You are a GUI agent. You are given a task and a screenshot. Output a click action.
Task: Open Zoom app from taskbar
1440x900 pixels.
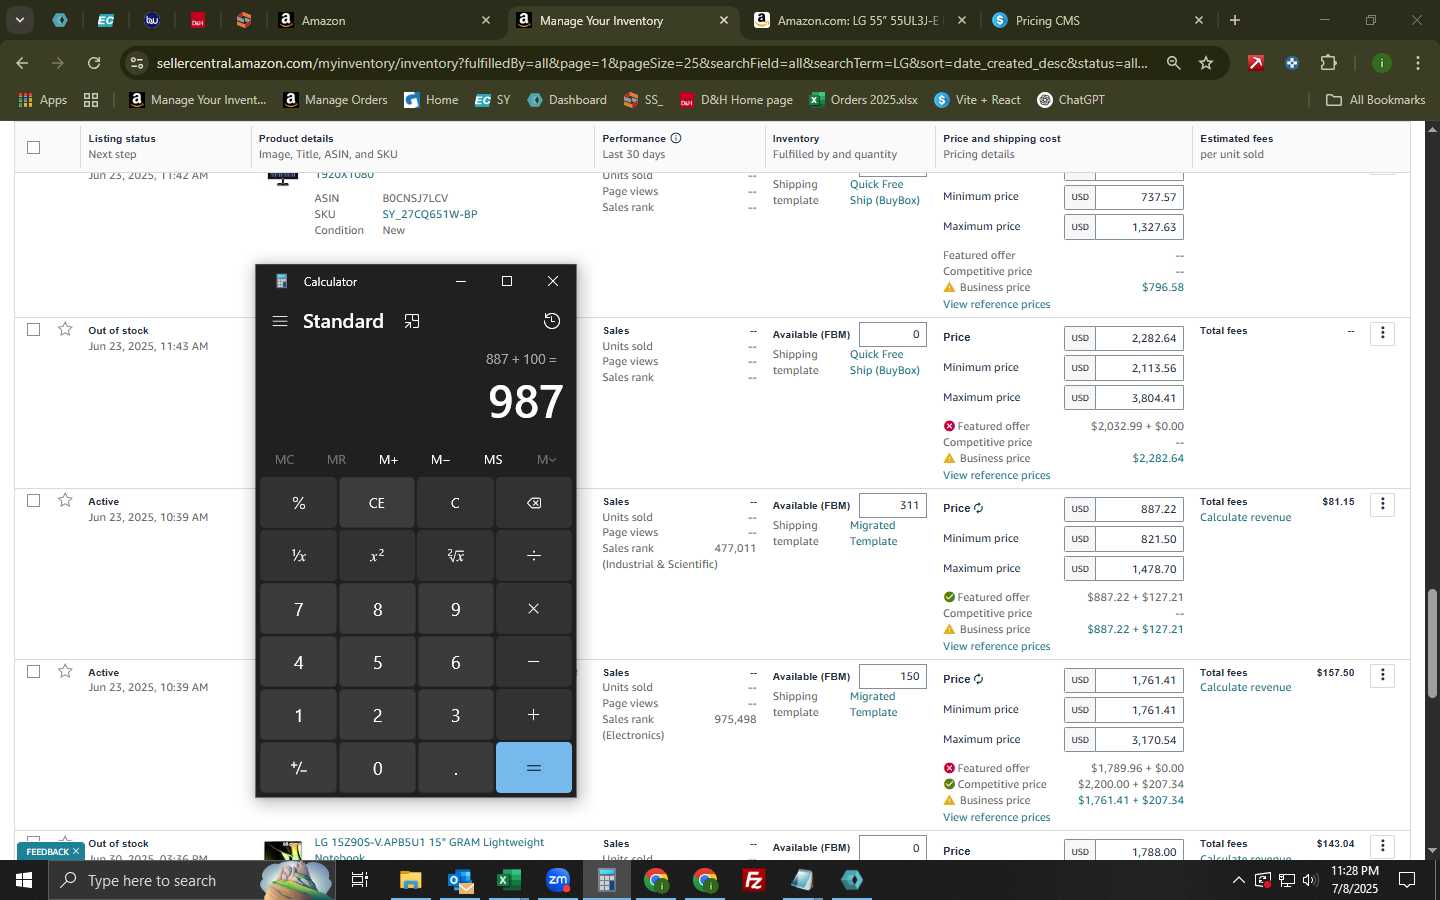tap(557, 880)
